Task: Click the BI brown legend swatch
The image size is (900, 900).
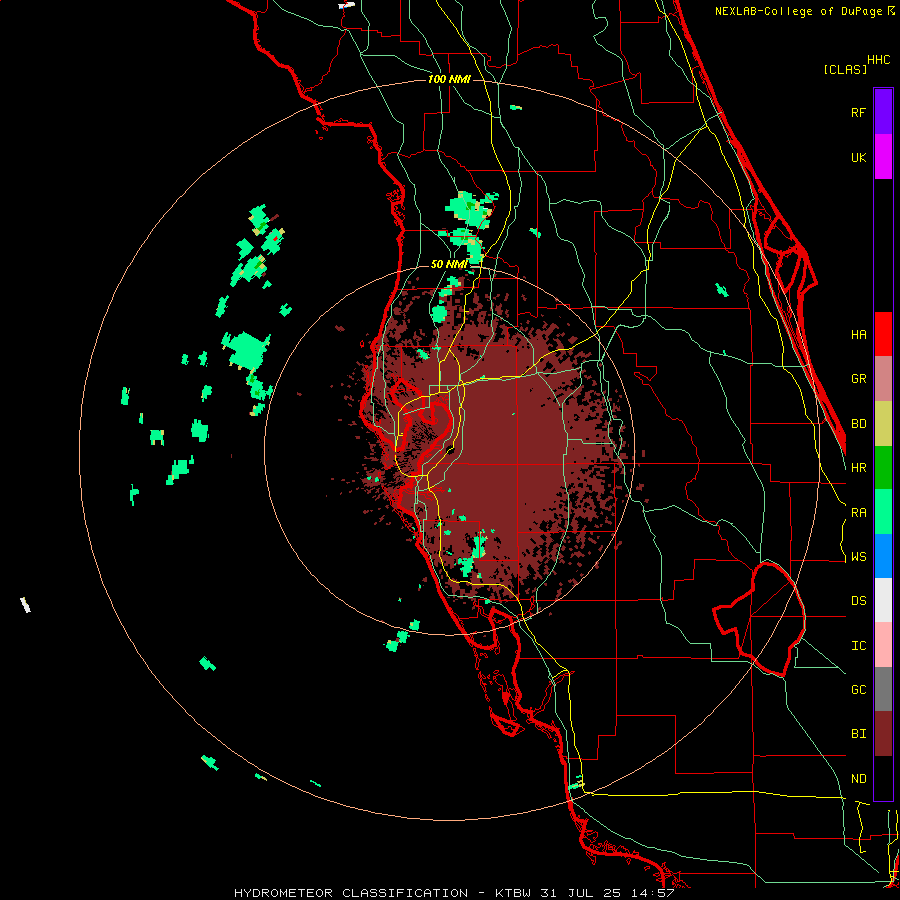Action: coord(883,734)
